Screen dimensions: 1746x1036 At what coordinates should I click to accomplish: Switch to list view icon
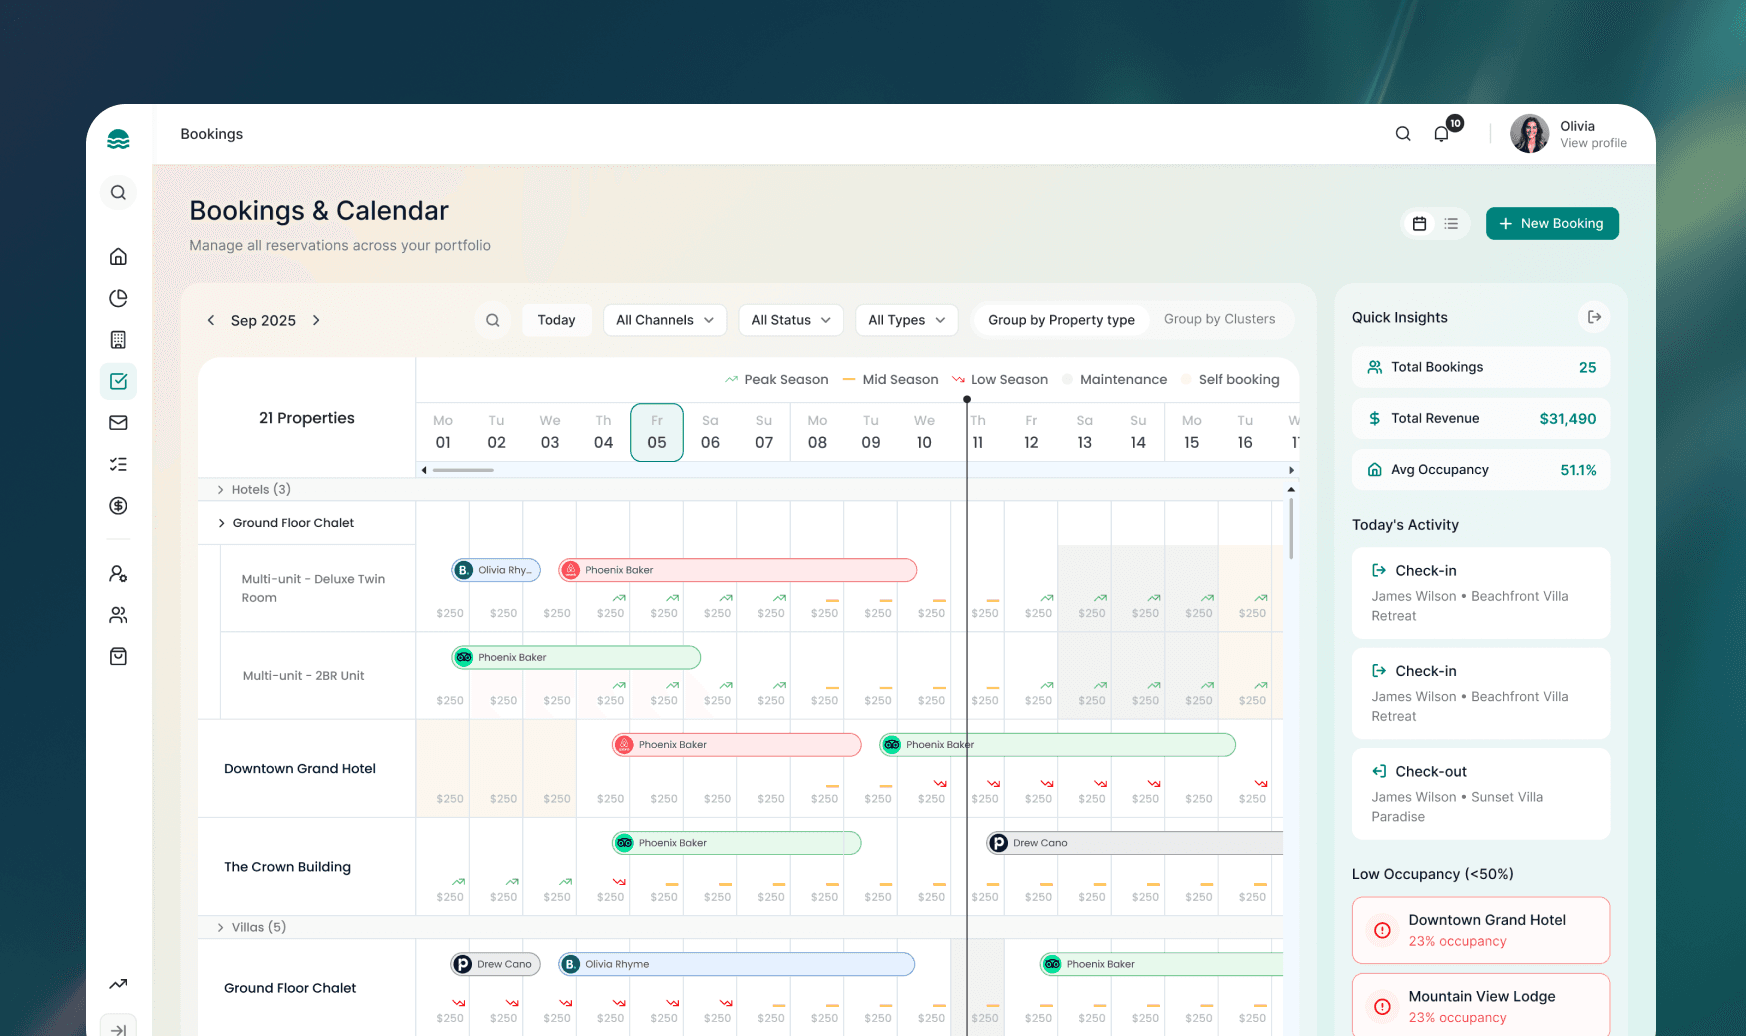point(1451,224)
